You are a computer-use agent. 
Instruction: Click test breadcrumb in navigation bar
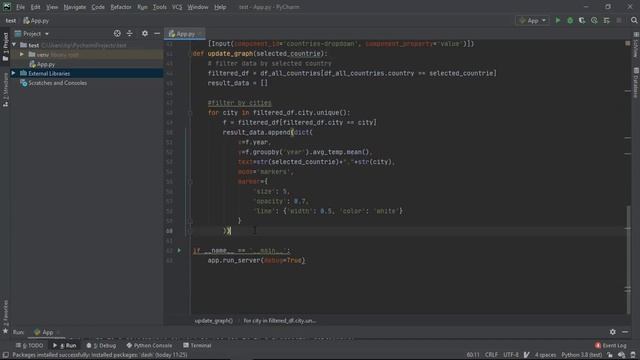11,20
